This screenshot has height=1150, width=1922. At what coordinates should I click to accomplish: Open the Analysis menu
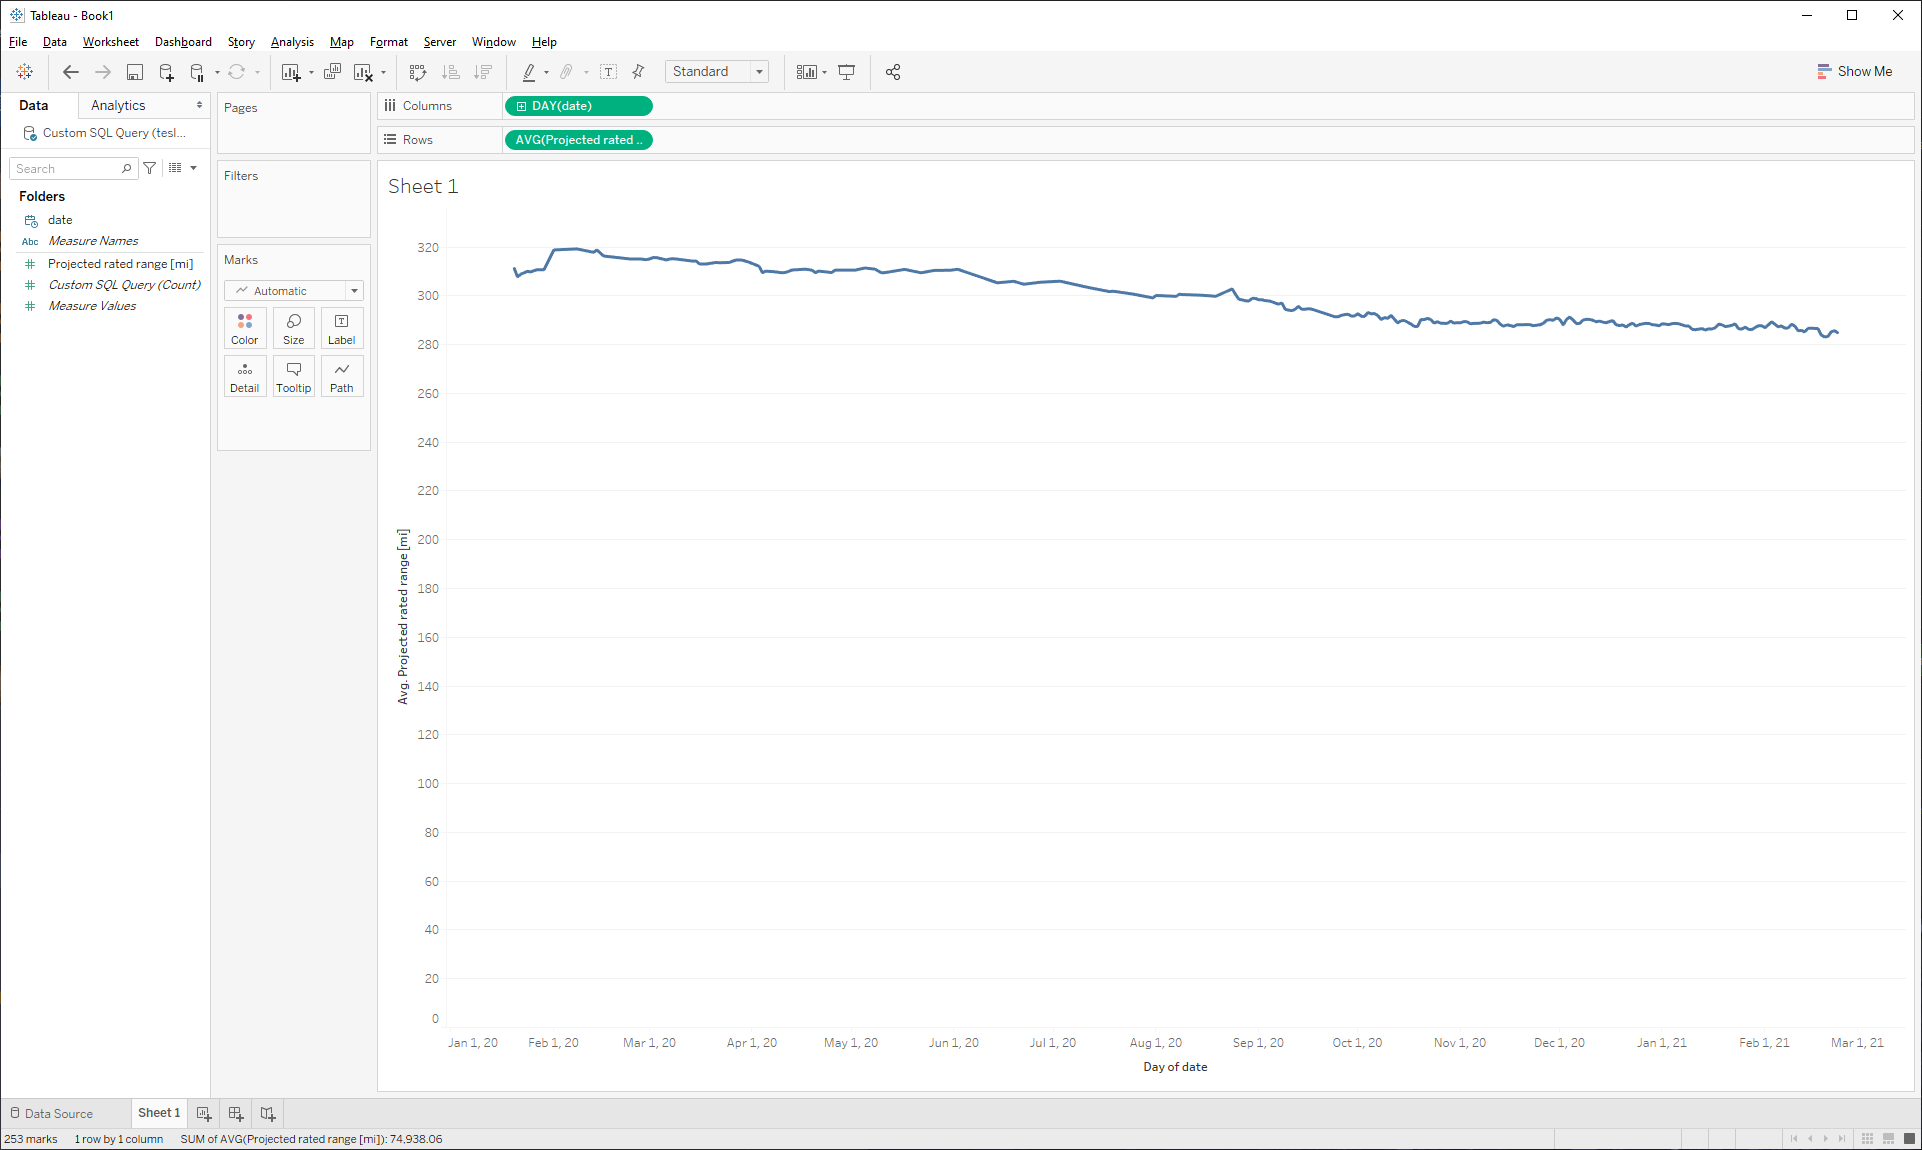tap(292, 41)
